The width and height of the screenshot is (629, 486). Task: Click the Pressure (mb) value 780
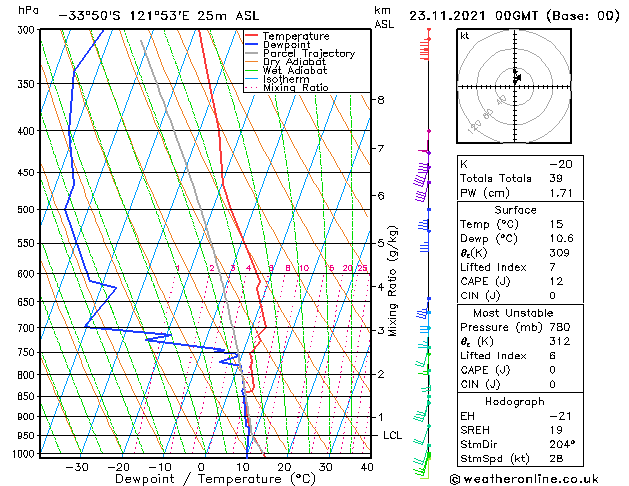point(560,327)
